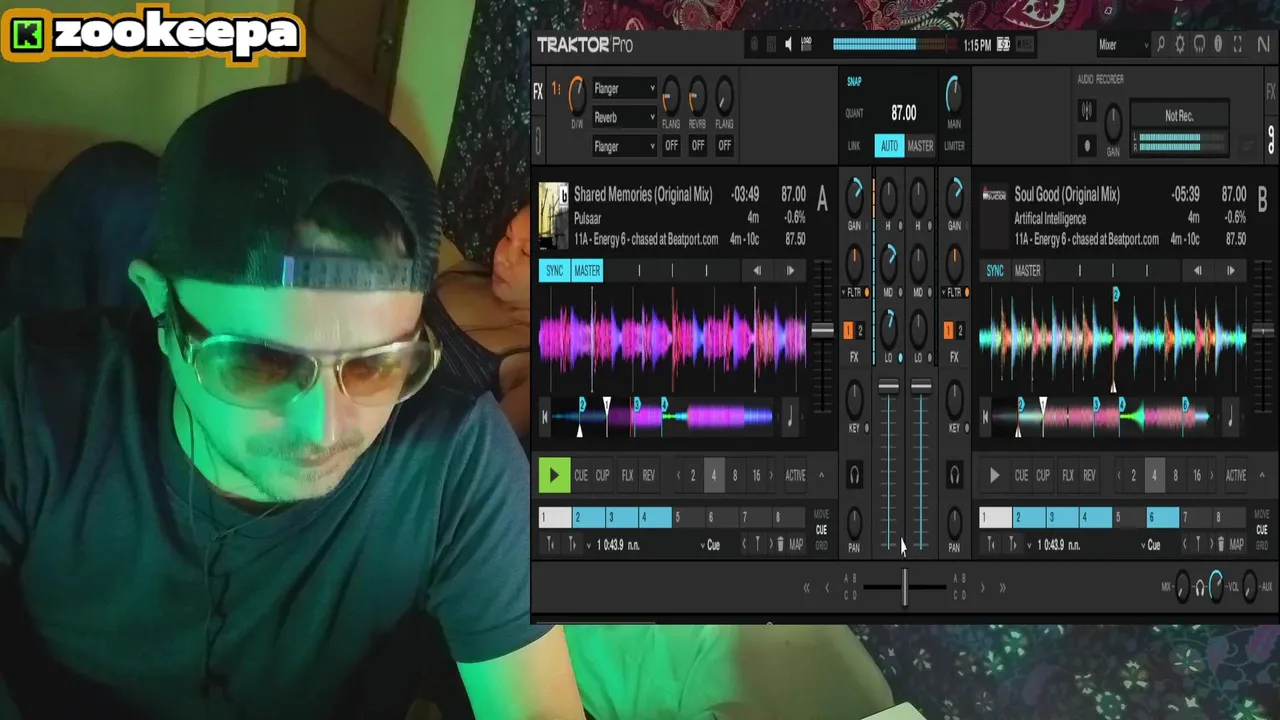Screen dimensions: 1280x720
Task: Select loop size 2 on deck A
Action: pyautogui.click(x=692, y=476)
